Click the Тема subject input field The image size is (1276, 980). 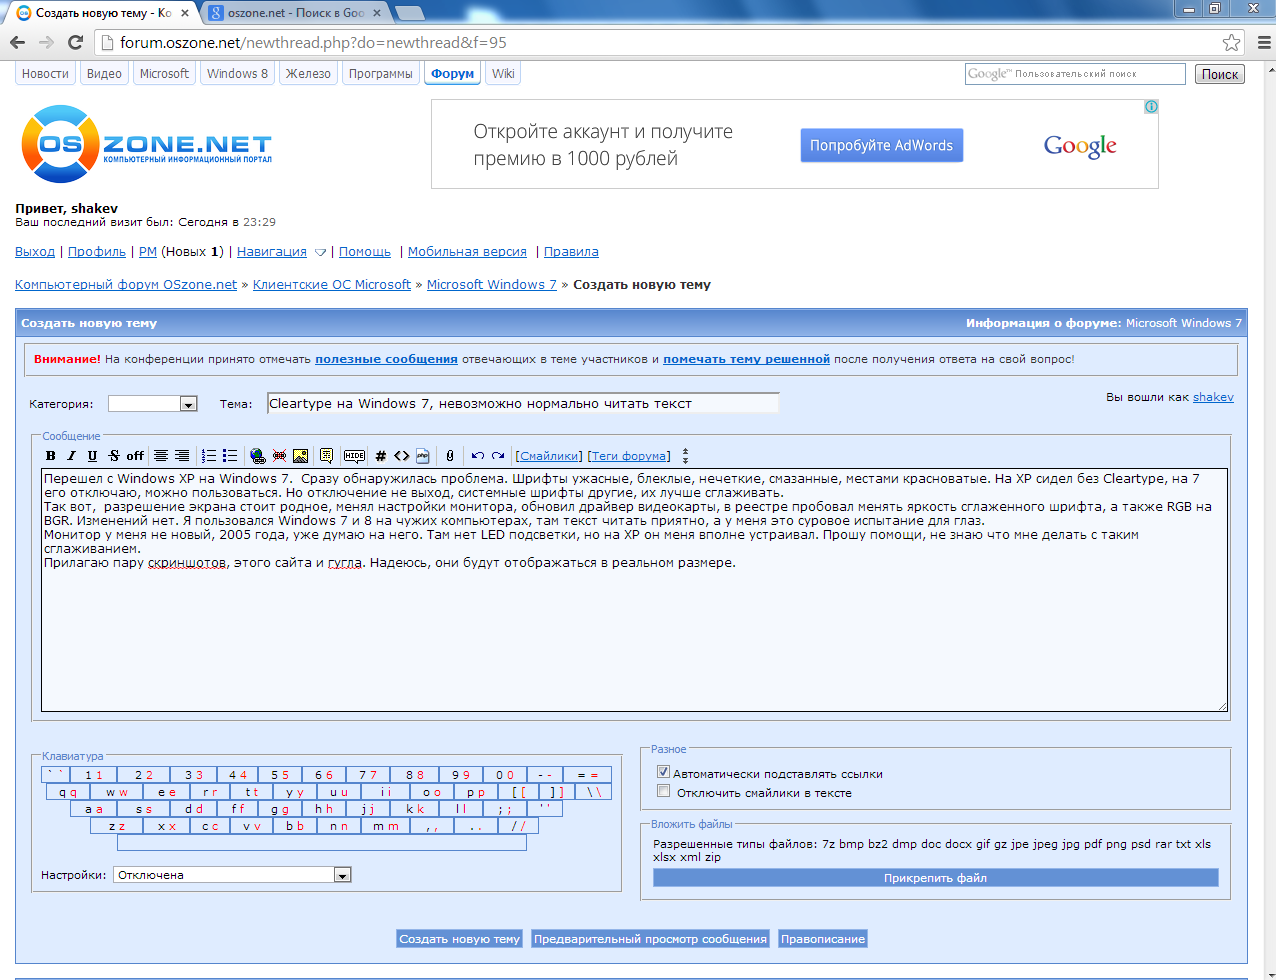(523, 403)
